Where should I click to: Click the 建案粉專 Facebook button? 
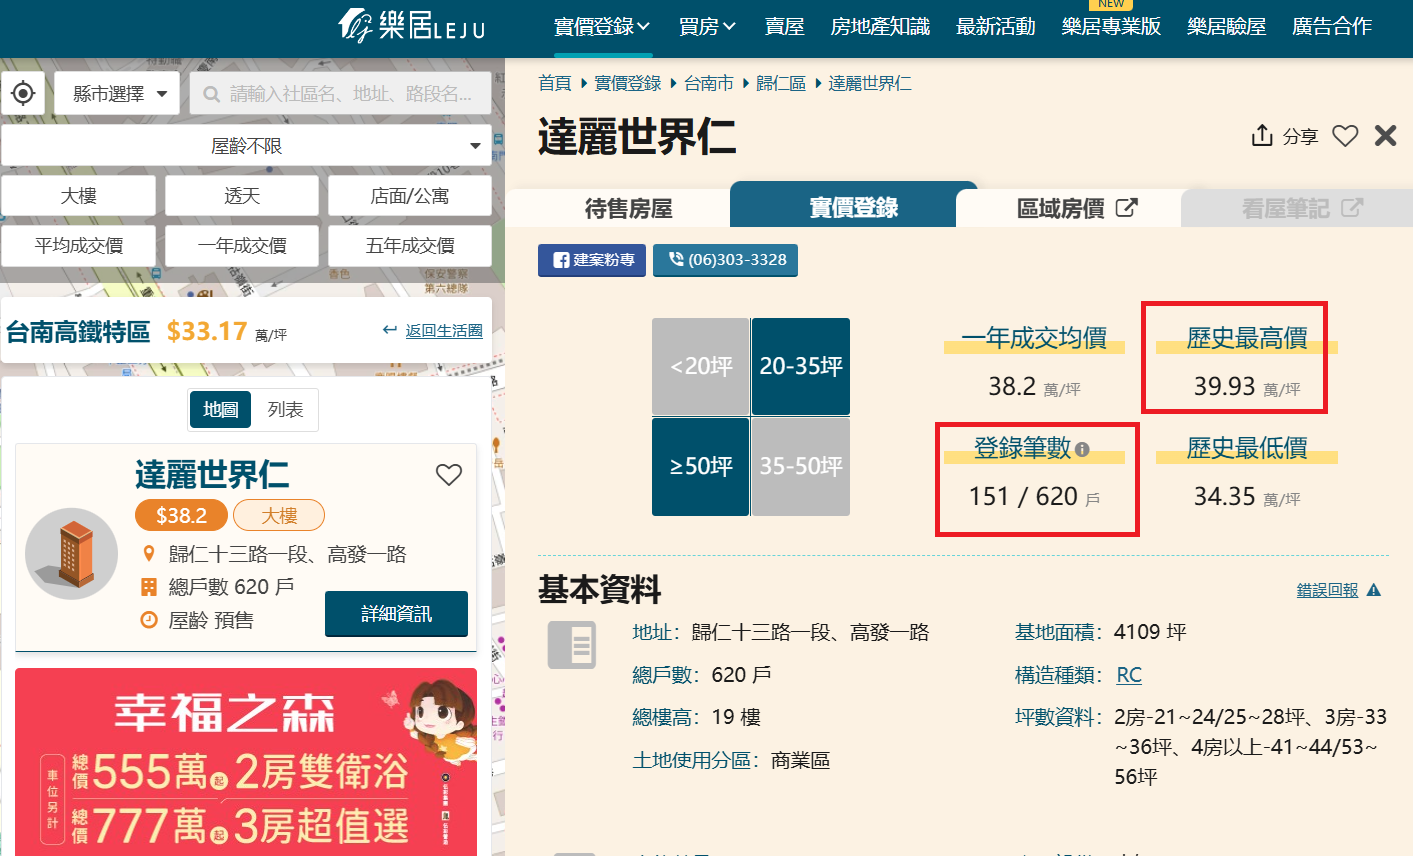point(592,260)
